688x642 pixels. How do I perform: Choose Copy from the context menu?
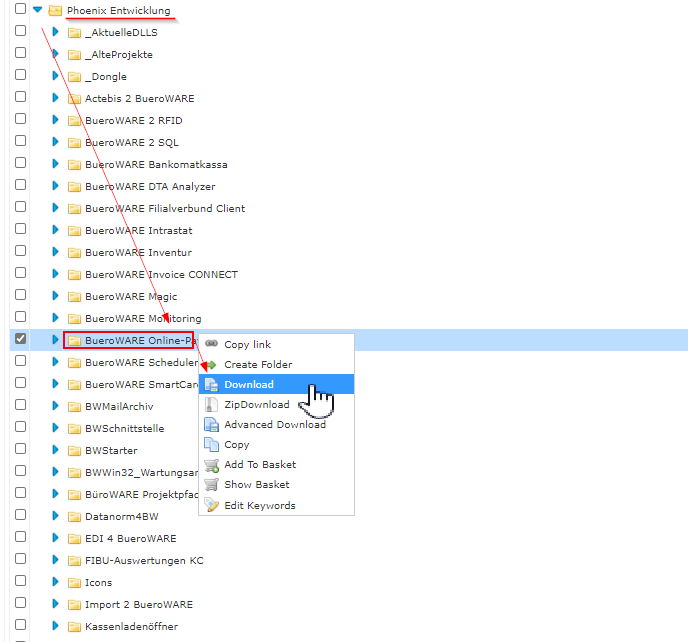(276, 445)
